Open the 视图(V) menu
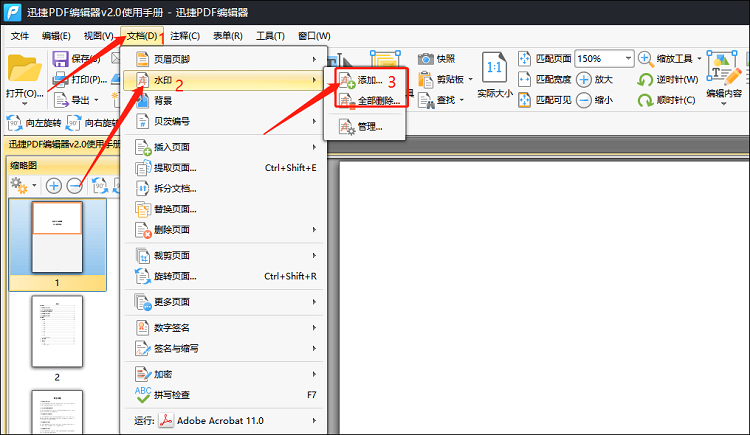The height and width of the screenshot is (435, 750). click(x=98, y=36)
